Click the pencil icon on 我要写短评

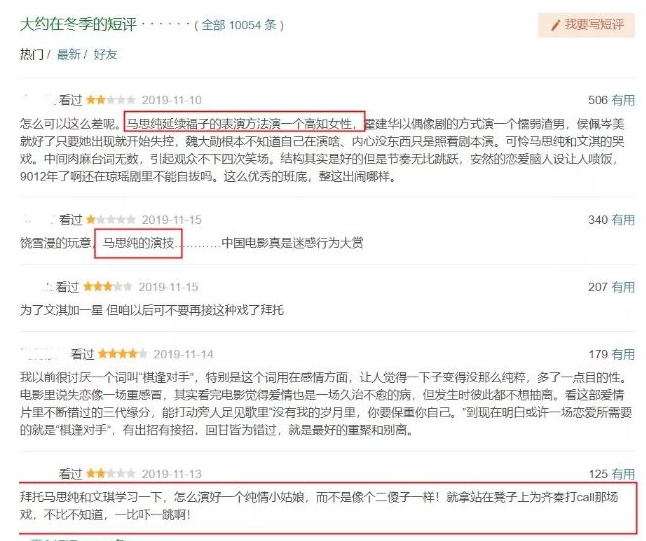tap(555, 25)
